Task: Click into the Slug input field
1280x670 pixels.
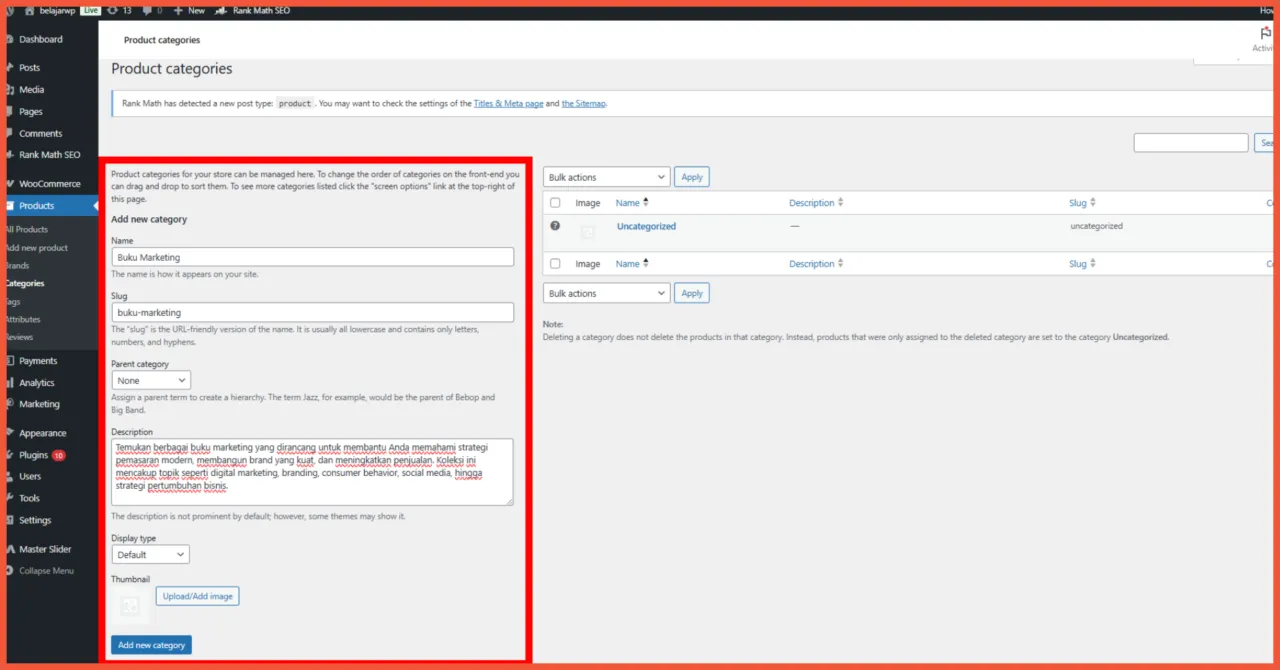Action: coord(312,313)
